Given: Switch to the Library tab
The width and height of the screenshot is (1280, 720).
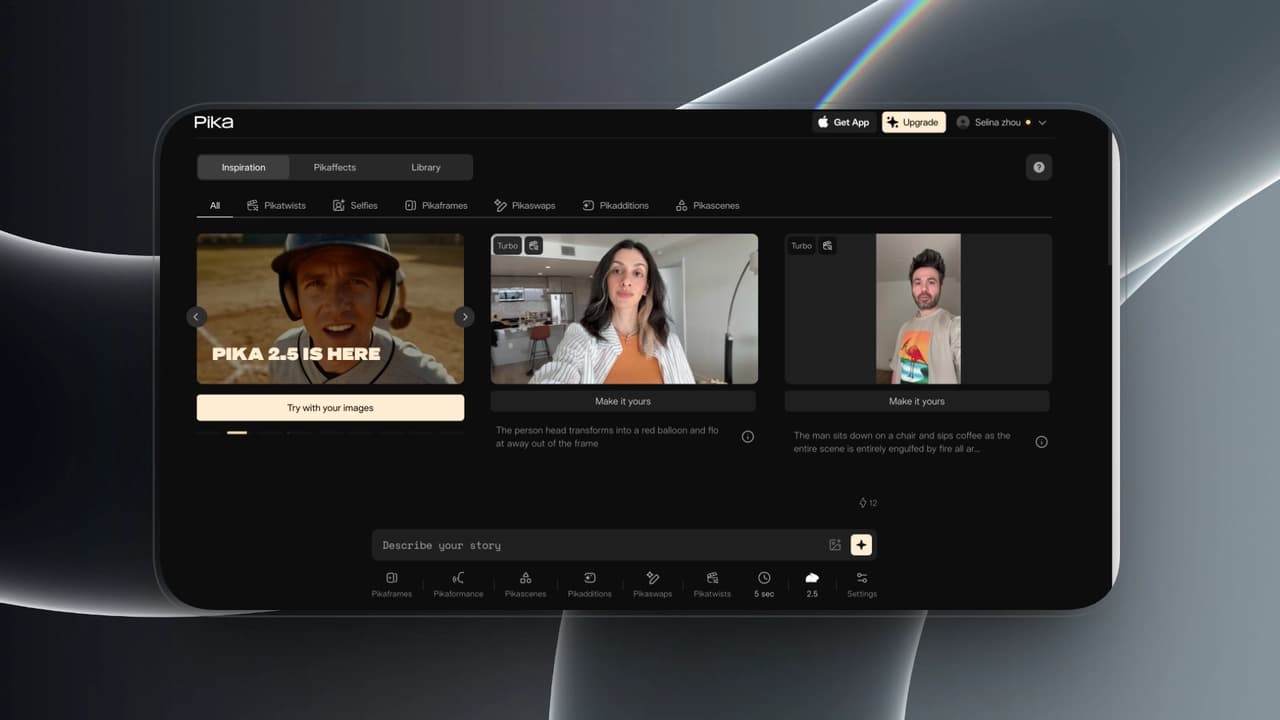Looking at the screenshot, I should point(426,167).
